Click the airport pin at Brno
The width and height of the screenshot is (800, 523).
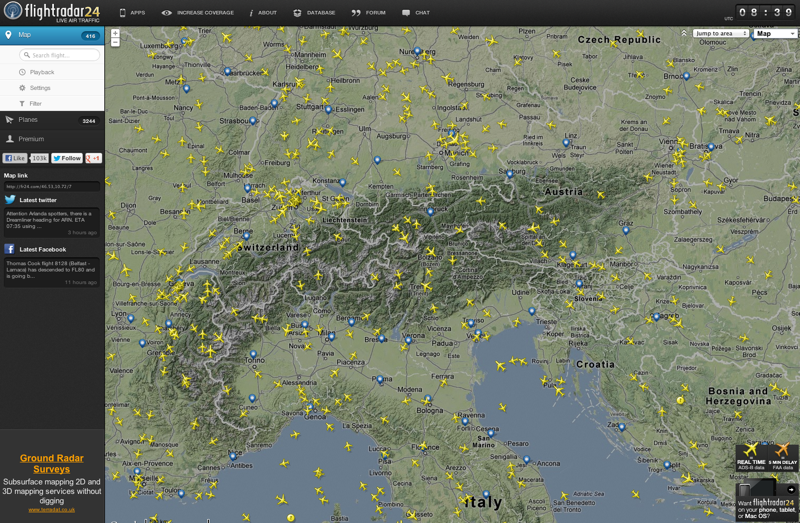coord(686,77)
